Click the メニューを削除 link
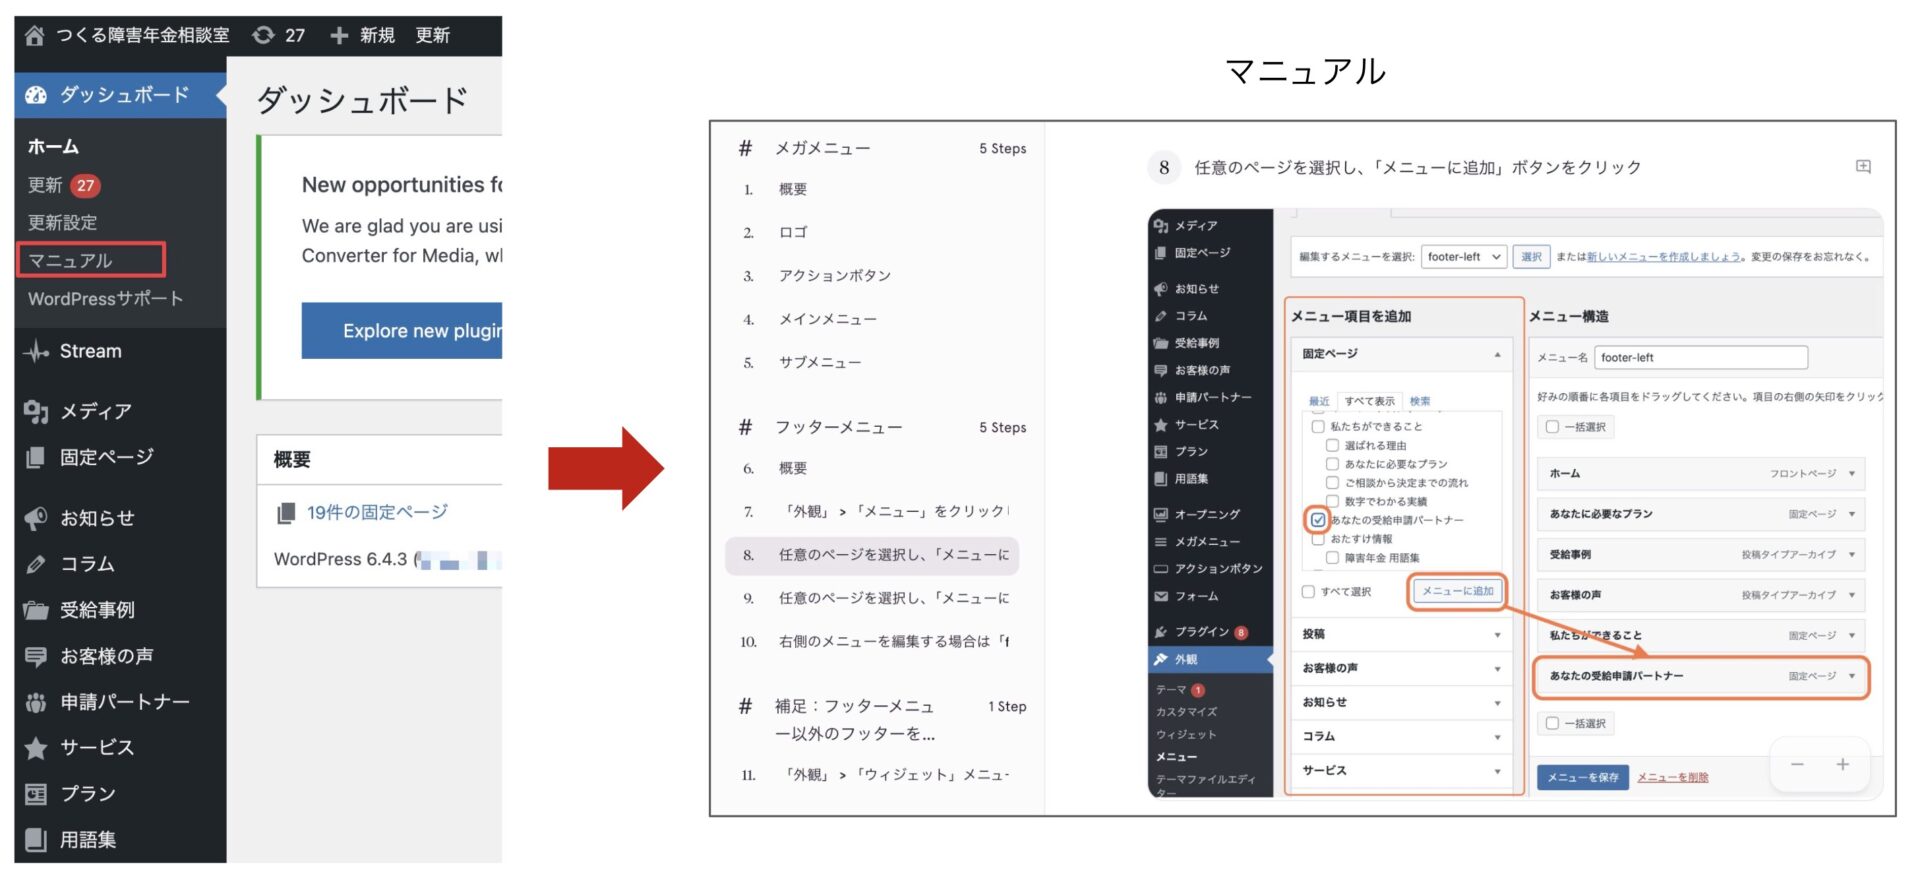The height and width of the screenshot is (880, 1920). tap(1672, 778)
